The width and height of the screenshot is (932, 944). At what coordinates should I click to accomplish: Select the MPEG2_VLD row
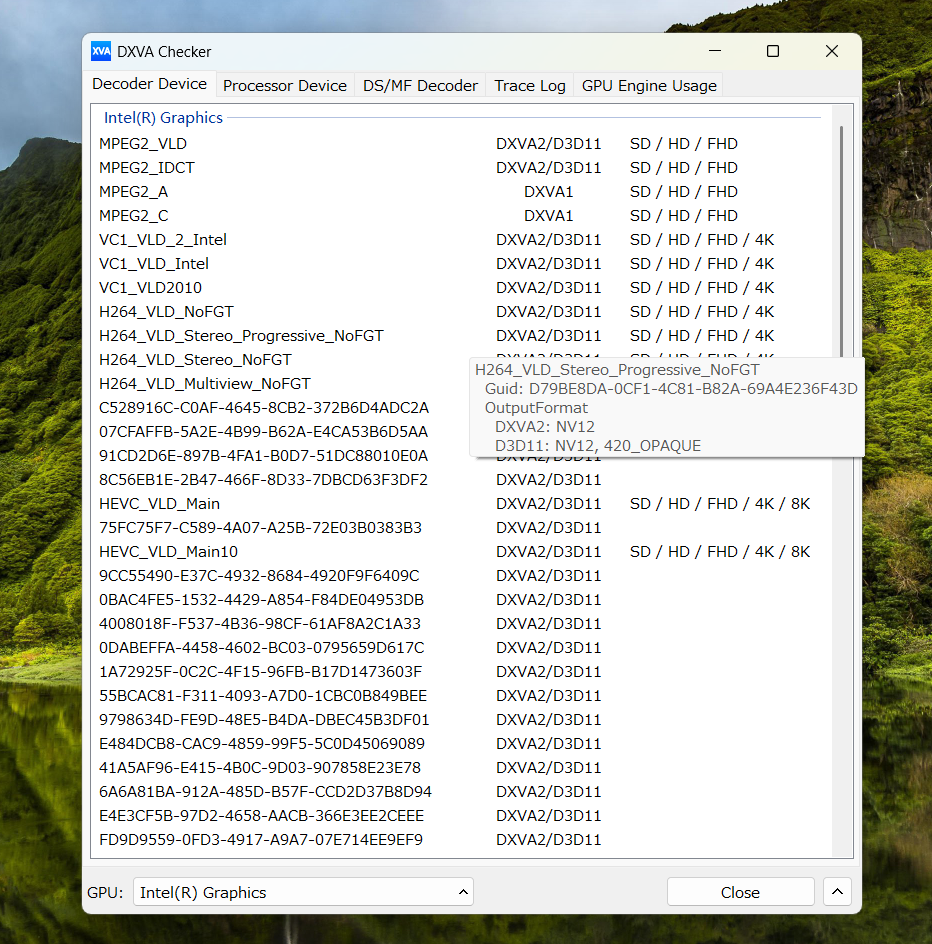(461, 144)
